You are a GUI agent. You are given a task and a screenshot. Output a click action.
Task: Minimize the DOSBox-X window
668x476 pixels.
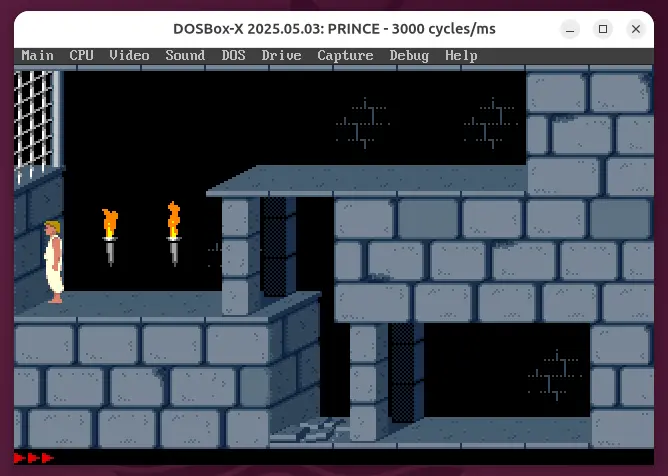(x=569, y=29)
